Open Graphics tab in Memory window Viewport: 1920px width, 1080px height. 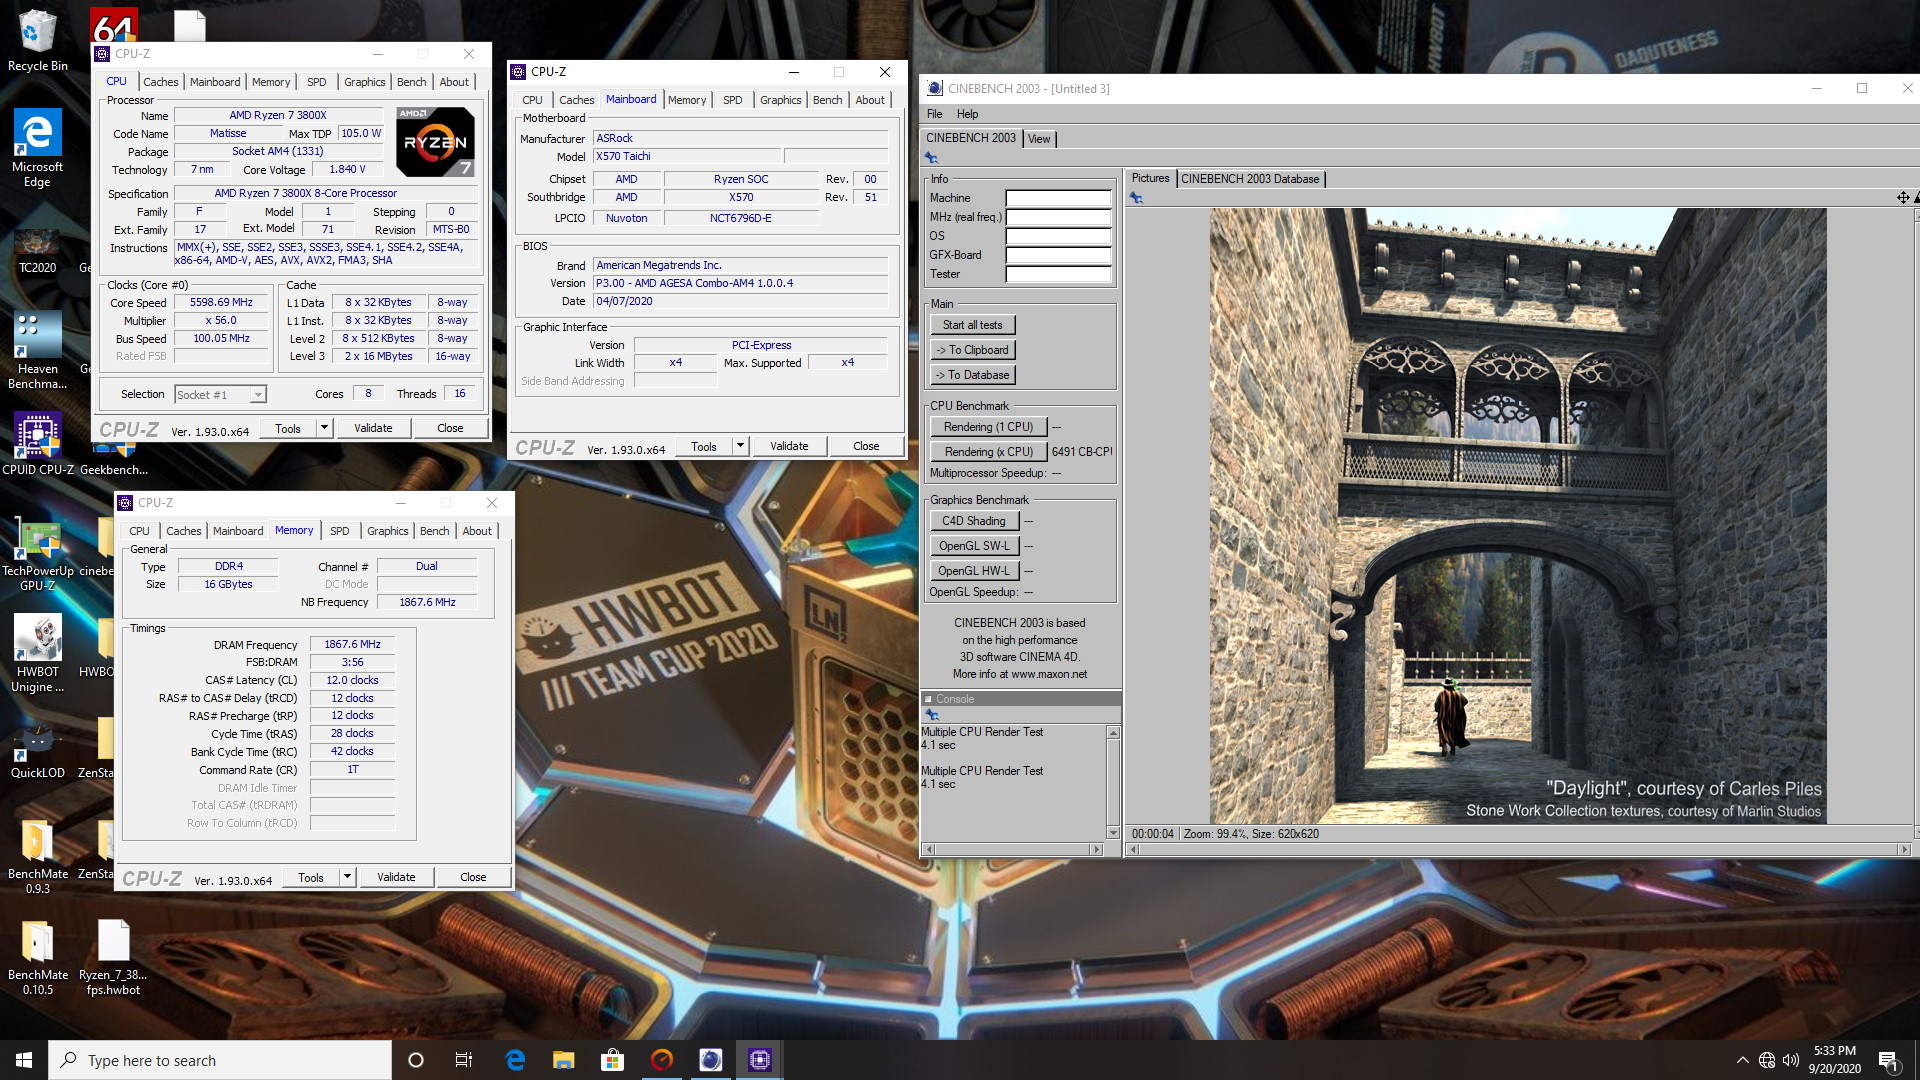(387, 531)
